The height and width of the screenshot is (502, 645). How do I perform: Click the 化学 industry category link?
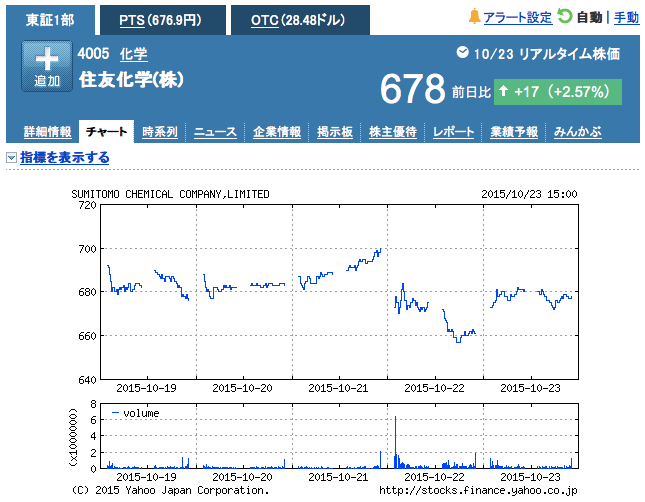click(x=133, y=54)
